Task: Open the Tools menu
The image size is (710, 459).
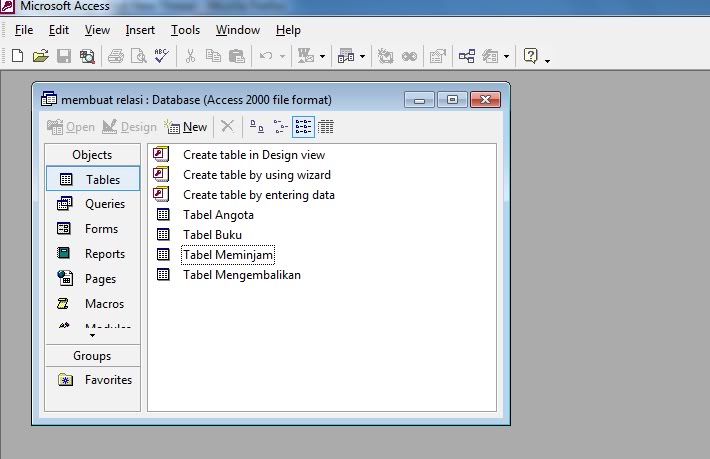Action: (x=185, y=30)
